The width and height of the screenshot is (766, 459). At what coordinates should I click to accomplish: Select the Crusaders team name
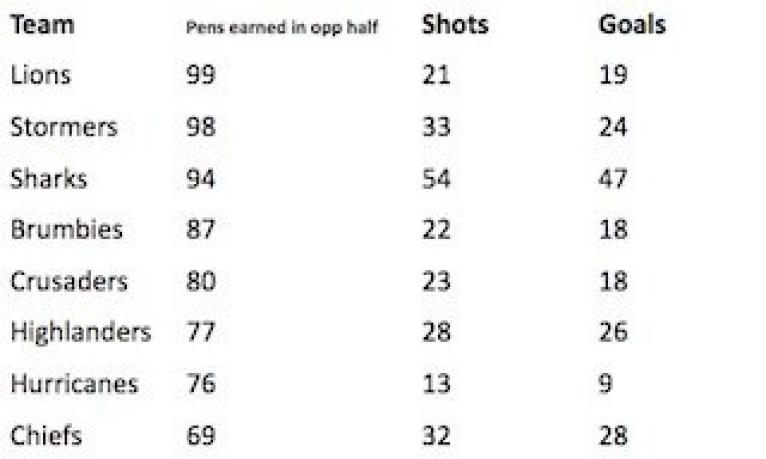69,281
